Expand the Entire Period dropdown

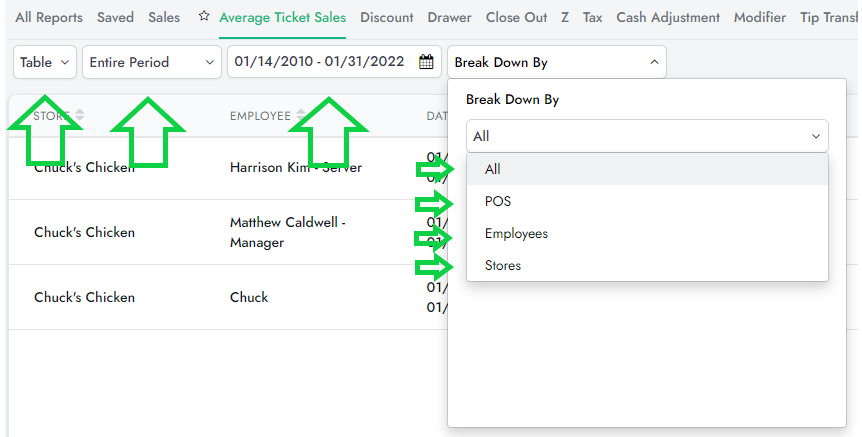click(x=152, y=62)
